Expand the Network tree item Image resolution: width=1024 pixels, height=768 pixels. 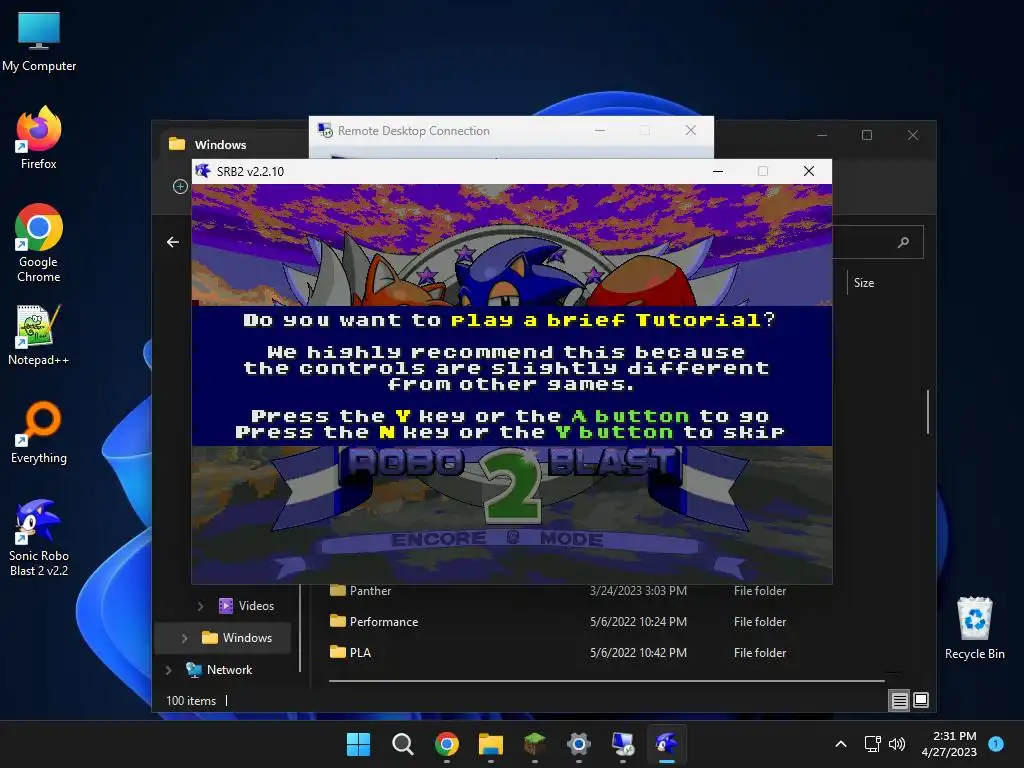click(x=168, y=670)
